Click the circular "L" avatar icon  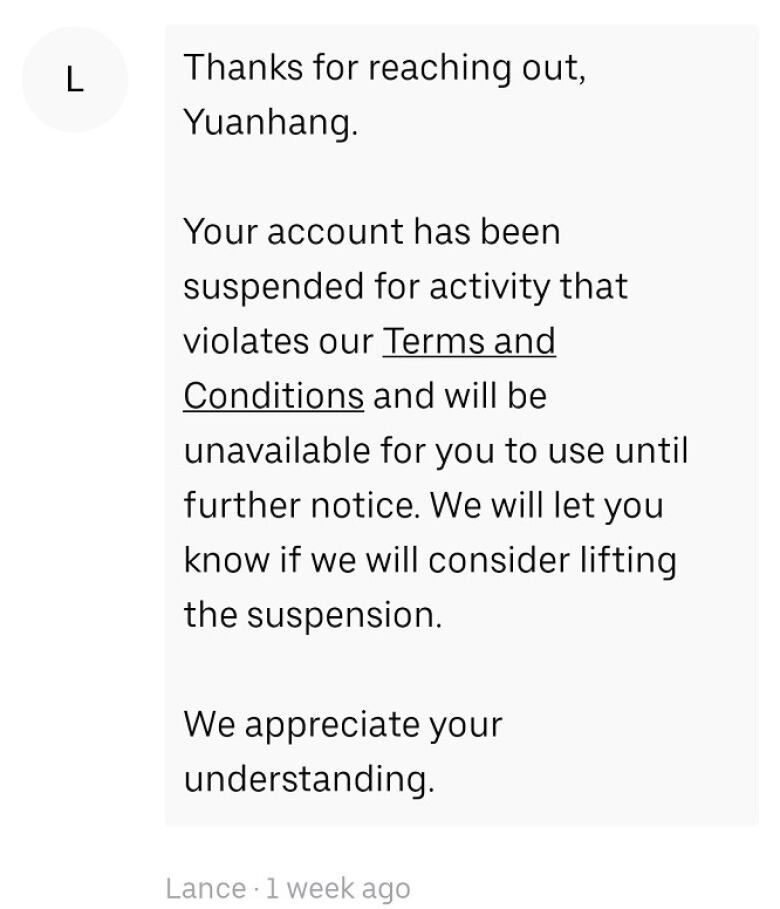tap(75, 79)
